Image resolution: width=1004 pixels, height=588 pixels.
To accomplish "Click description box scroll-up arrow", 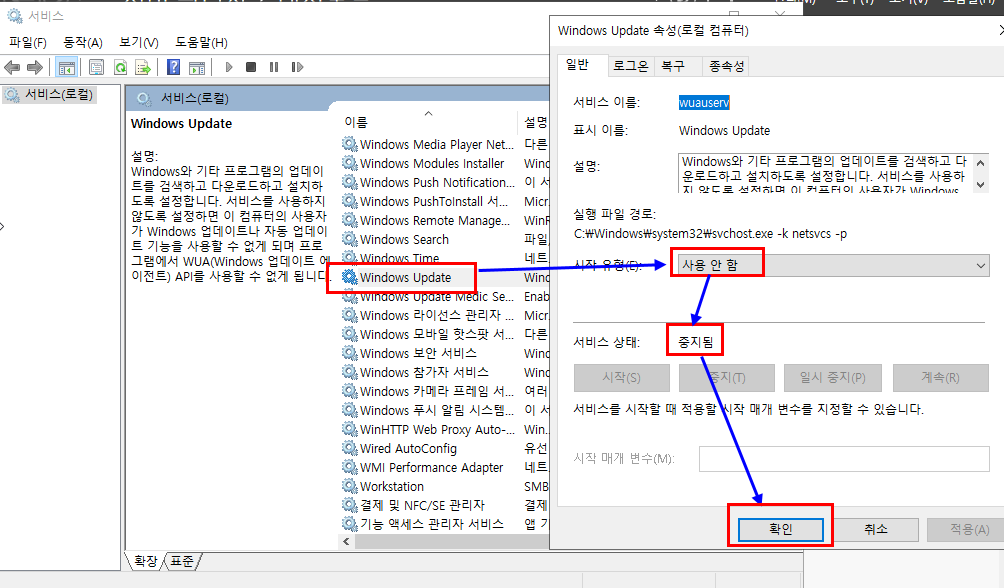I will pyautogui.click(x=980, y=163).
